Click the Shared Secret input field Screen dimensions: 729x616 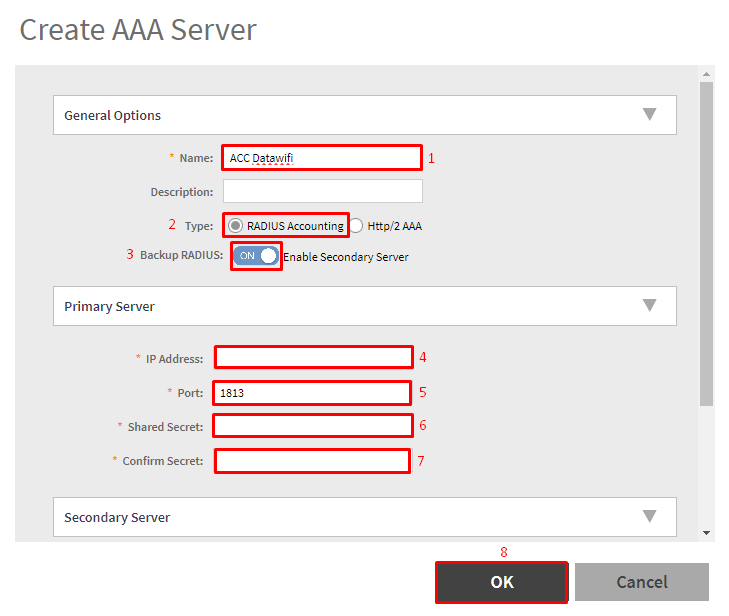(313, 426)
